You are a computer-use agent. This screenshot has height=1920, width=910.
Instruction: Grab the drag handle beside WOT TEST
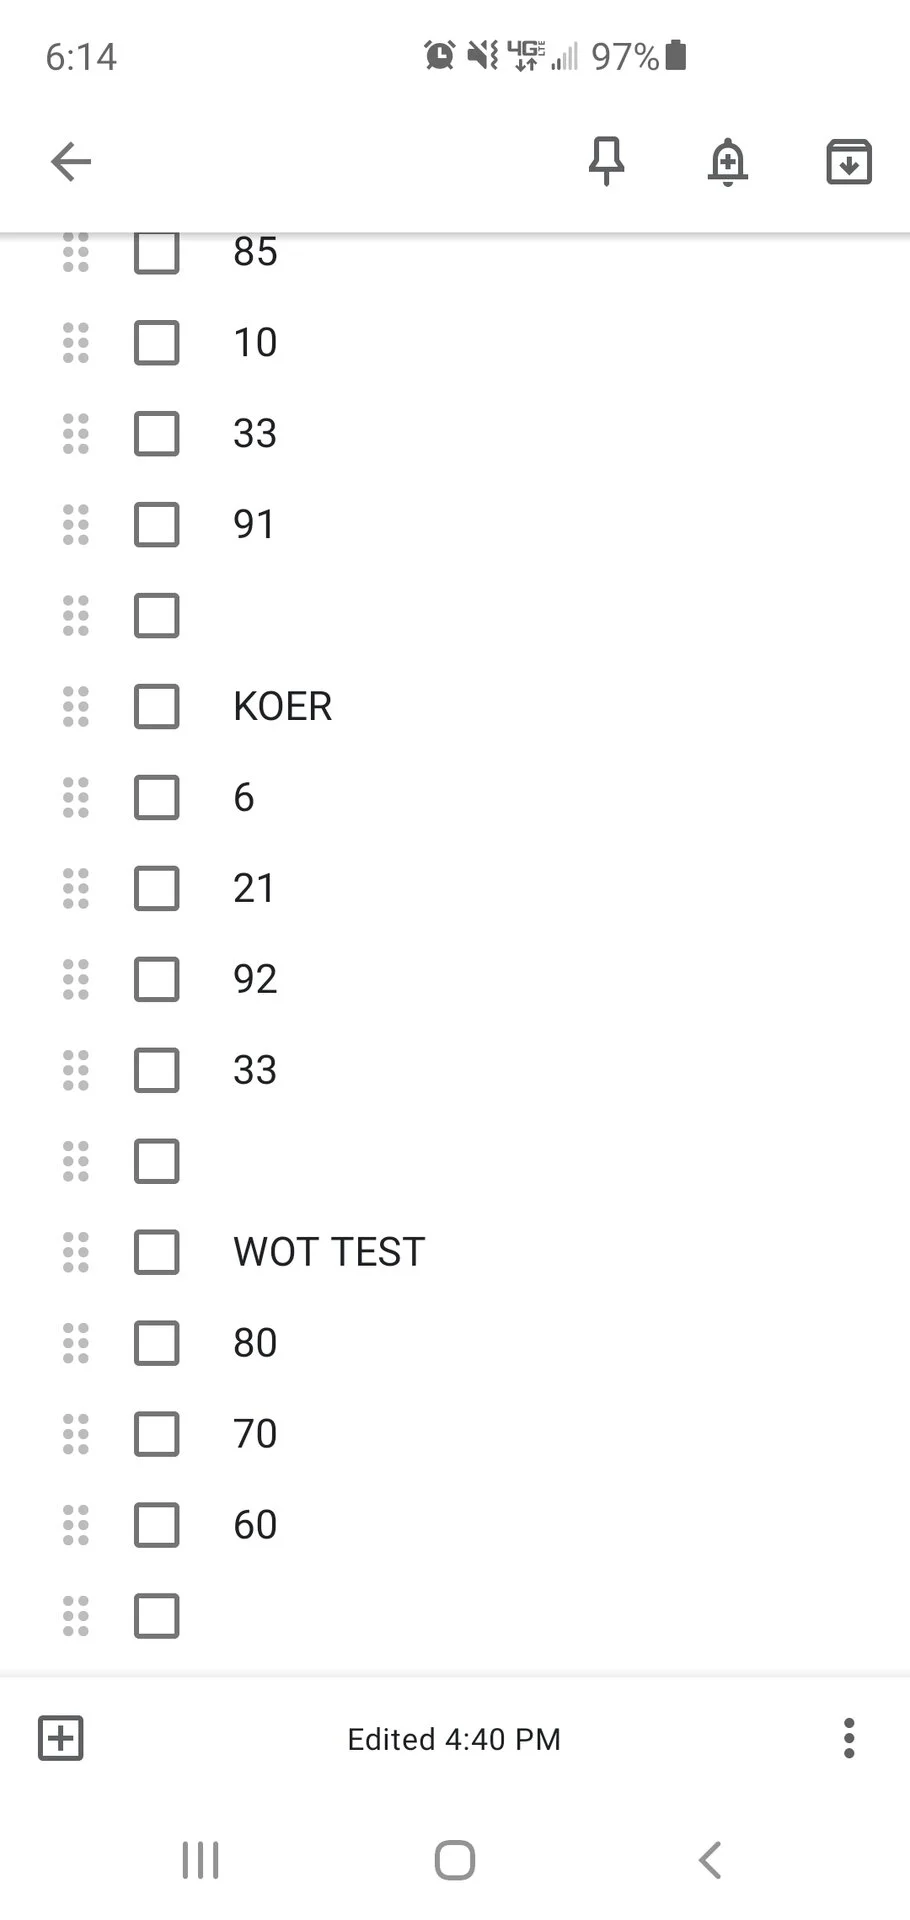click(76, 1252)
